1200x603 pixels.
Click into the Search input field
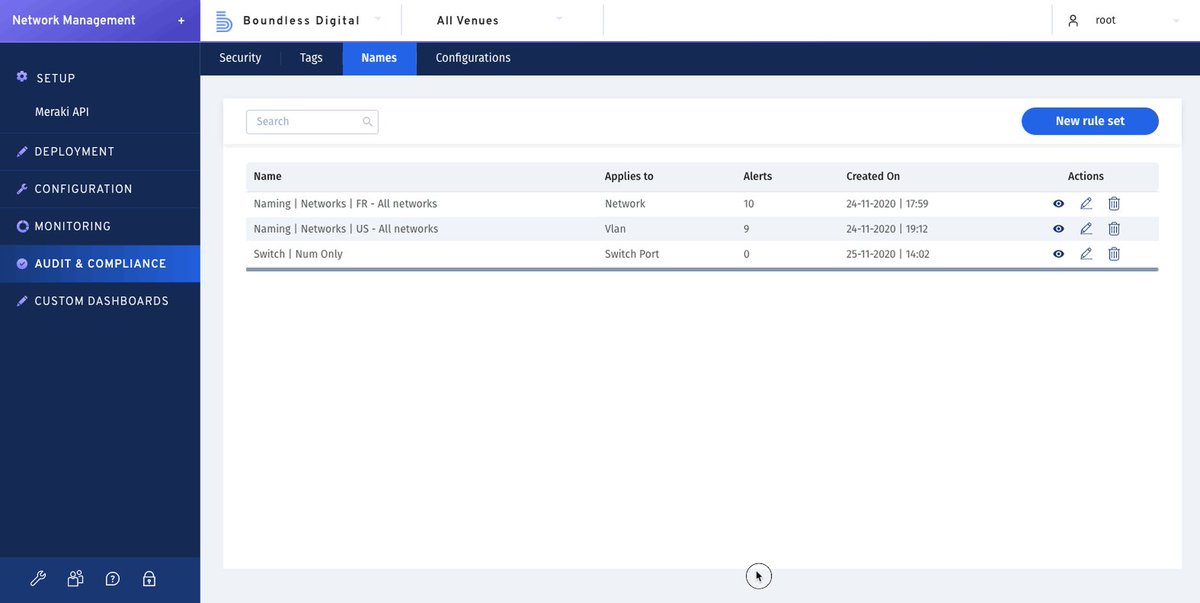point(312,122)
